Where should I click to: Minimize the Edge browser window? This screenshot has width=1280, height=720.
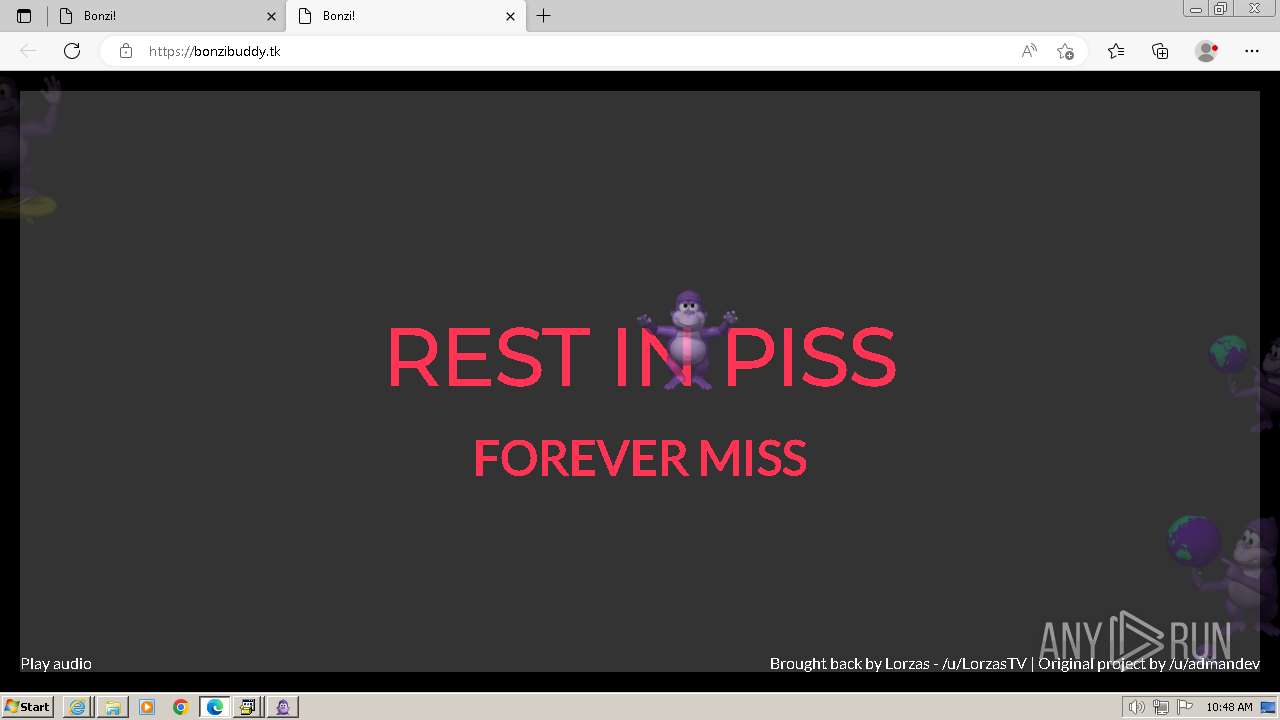1196,9
